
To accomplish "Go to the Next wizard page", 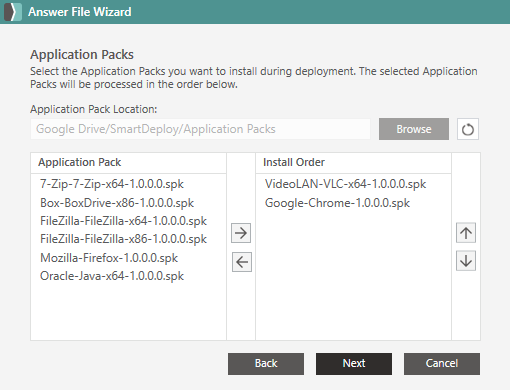I will coord(354,364).
